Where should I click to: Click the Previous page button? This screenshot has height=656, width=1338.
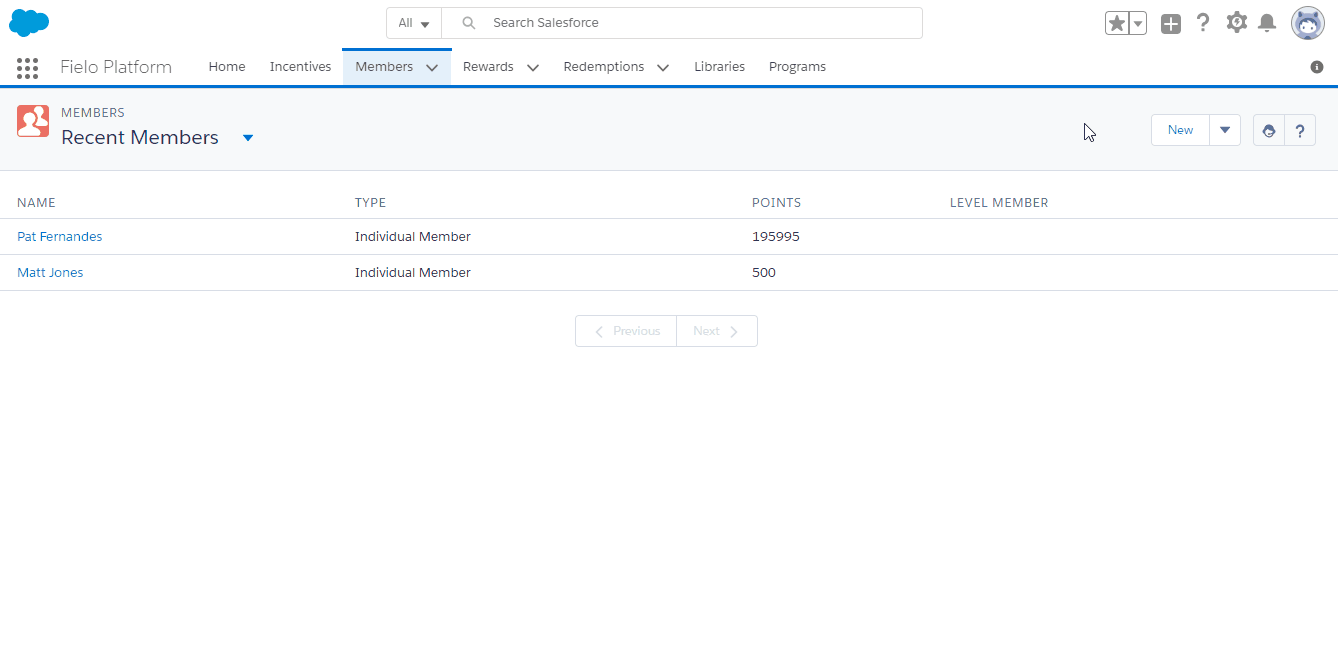click(626, 331)
